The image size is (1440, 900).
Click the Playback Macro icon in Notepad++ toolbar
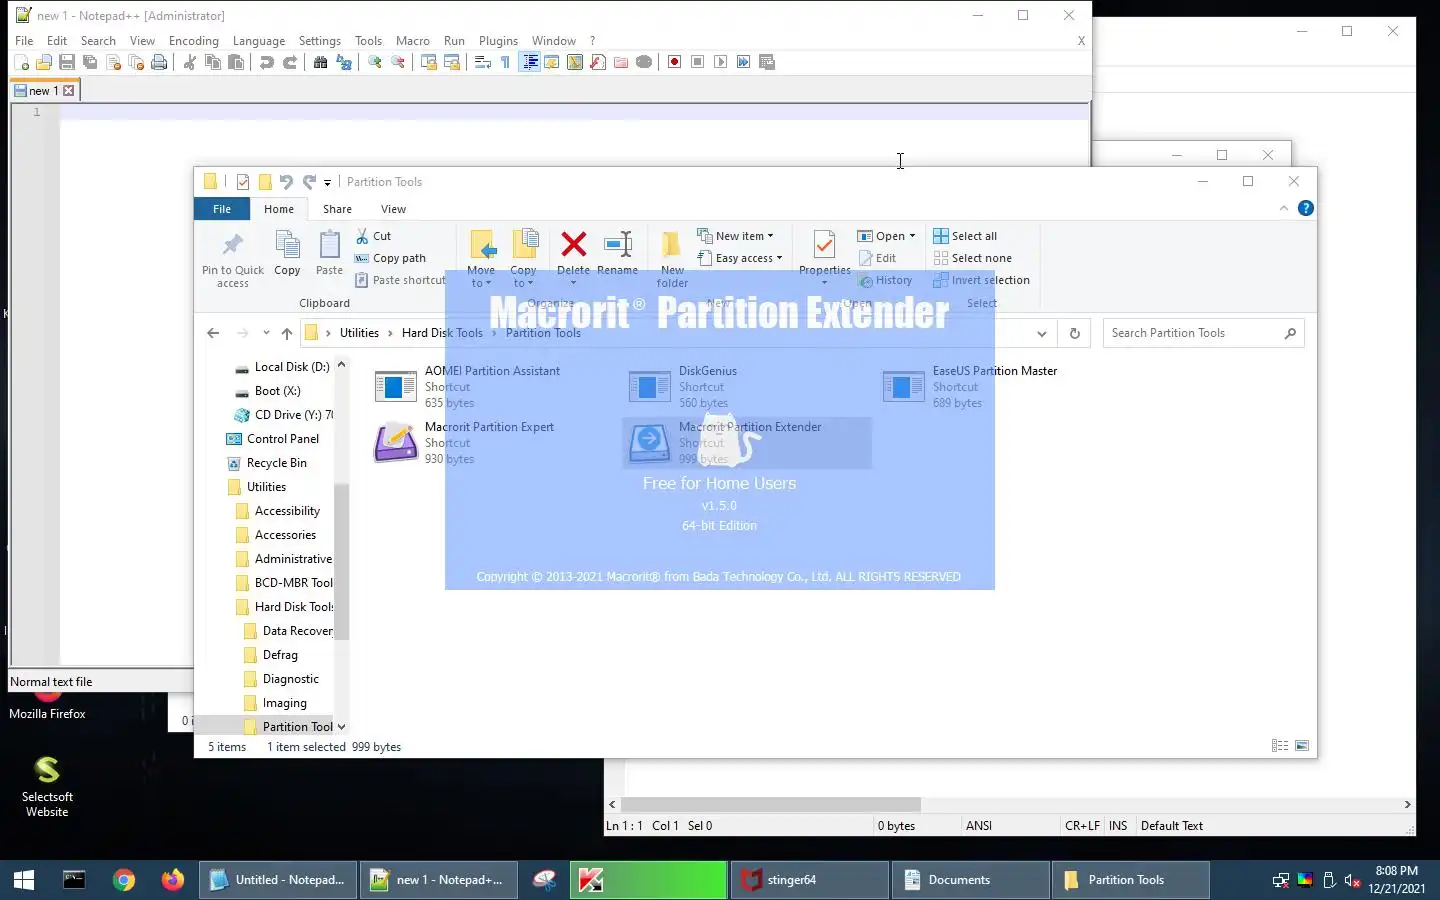coord(721,62)
